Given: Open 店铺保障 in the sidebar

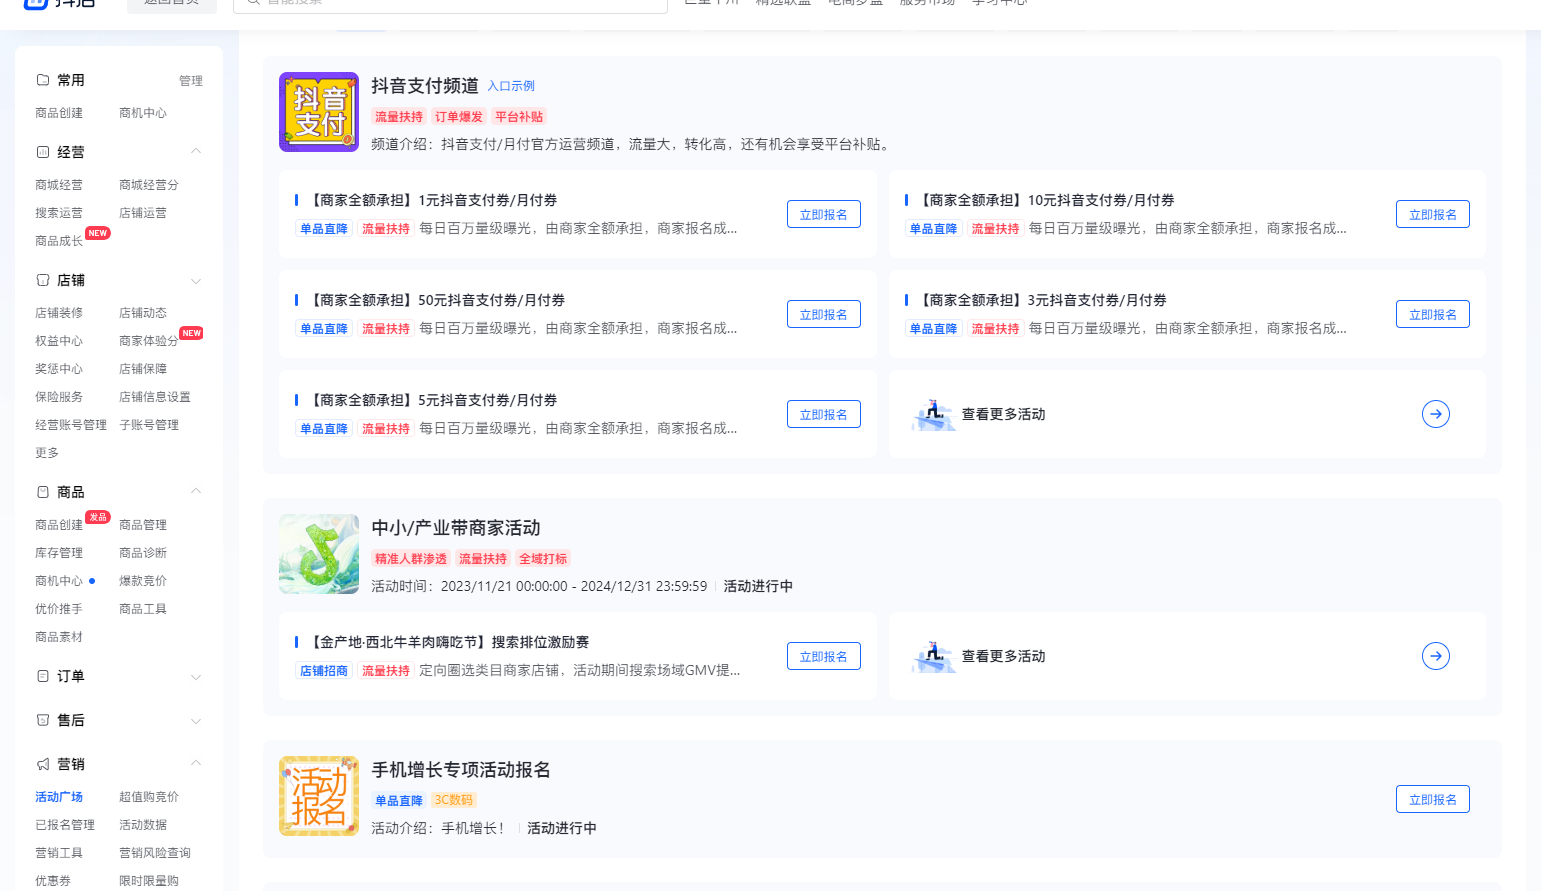Looking at the screenshot, I should pyautogui.click(x=143, y=369).
